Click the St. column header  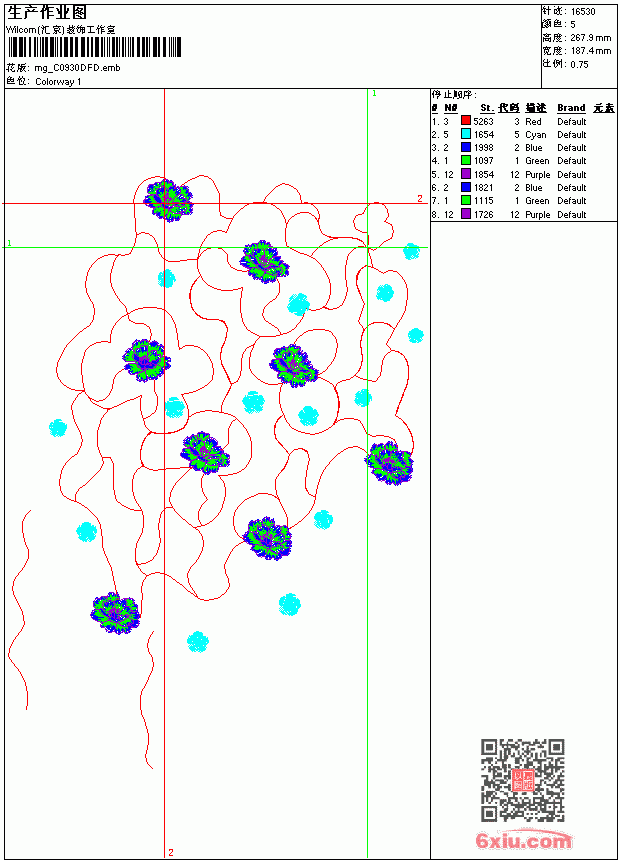487,108
